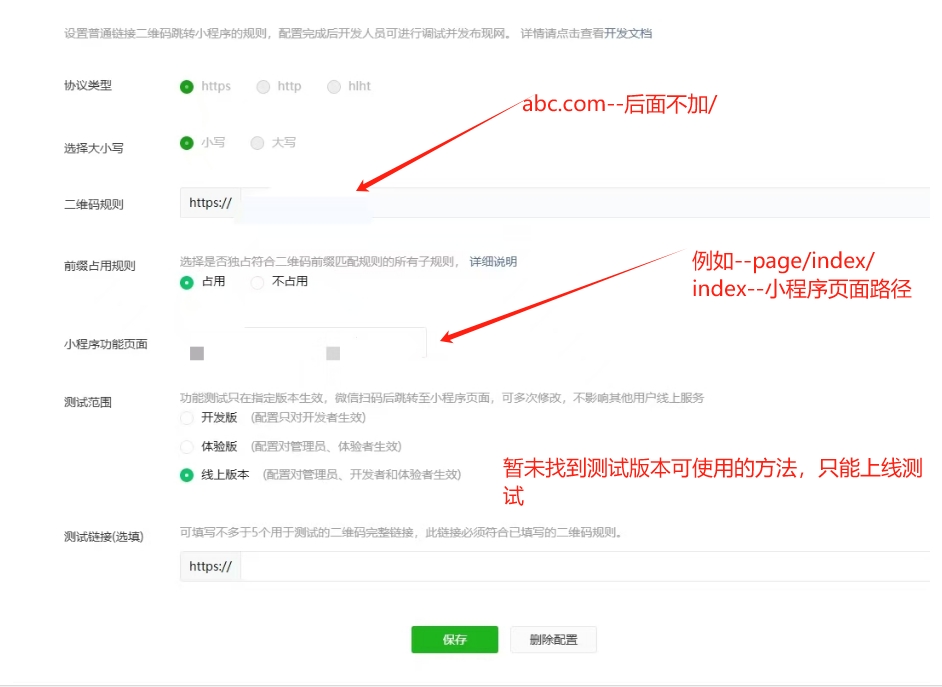Click the 测试链接(选填) label
The image size is (942, 687).
pyautogui.click(x=104, y=536)
